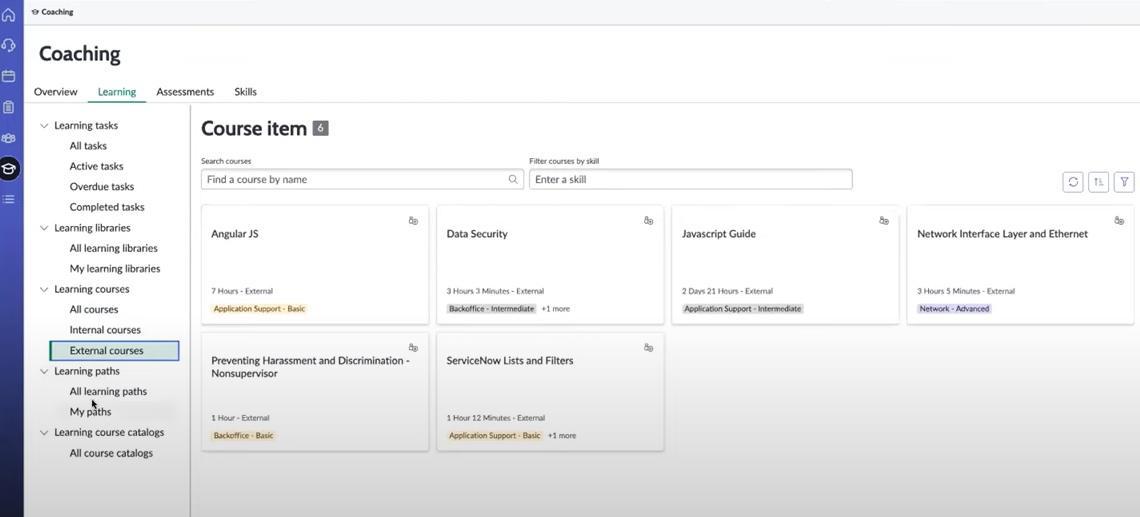Switch to the Assessments tab

coord(185,92)
